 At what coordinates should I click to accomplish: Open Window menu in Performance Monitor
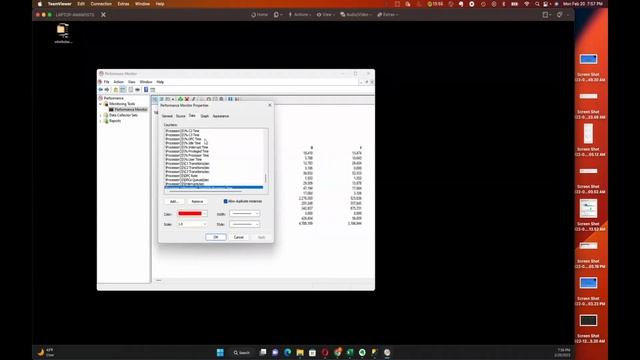click(146, 82)
